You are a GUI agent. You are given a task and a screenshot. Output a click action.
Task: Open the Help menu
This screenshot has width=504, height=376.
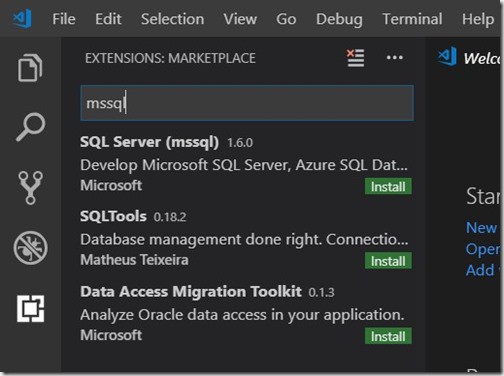[x=478, y=20]
